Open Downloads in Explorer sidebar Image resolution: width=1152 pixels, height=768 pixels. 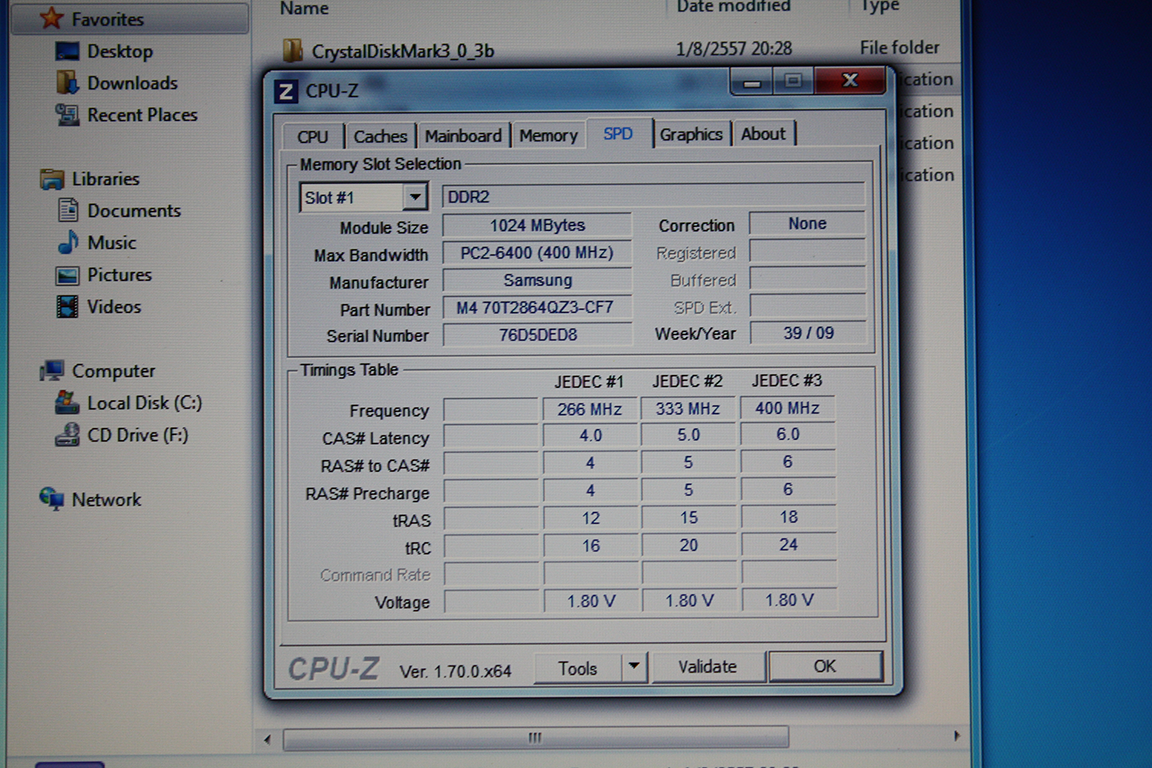[x=132, y=83]
